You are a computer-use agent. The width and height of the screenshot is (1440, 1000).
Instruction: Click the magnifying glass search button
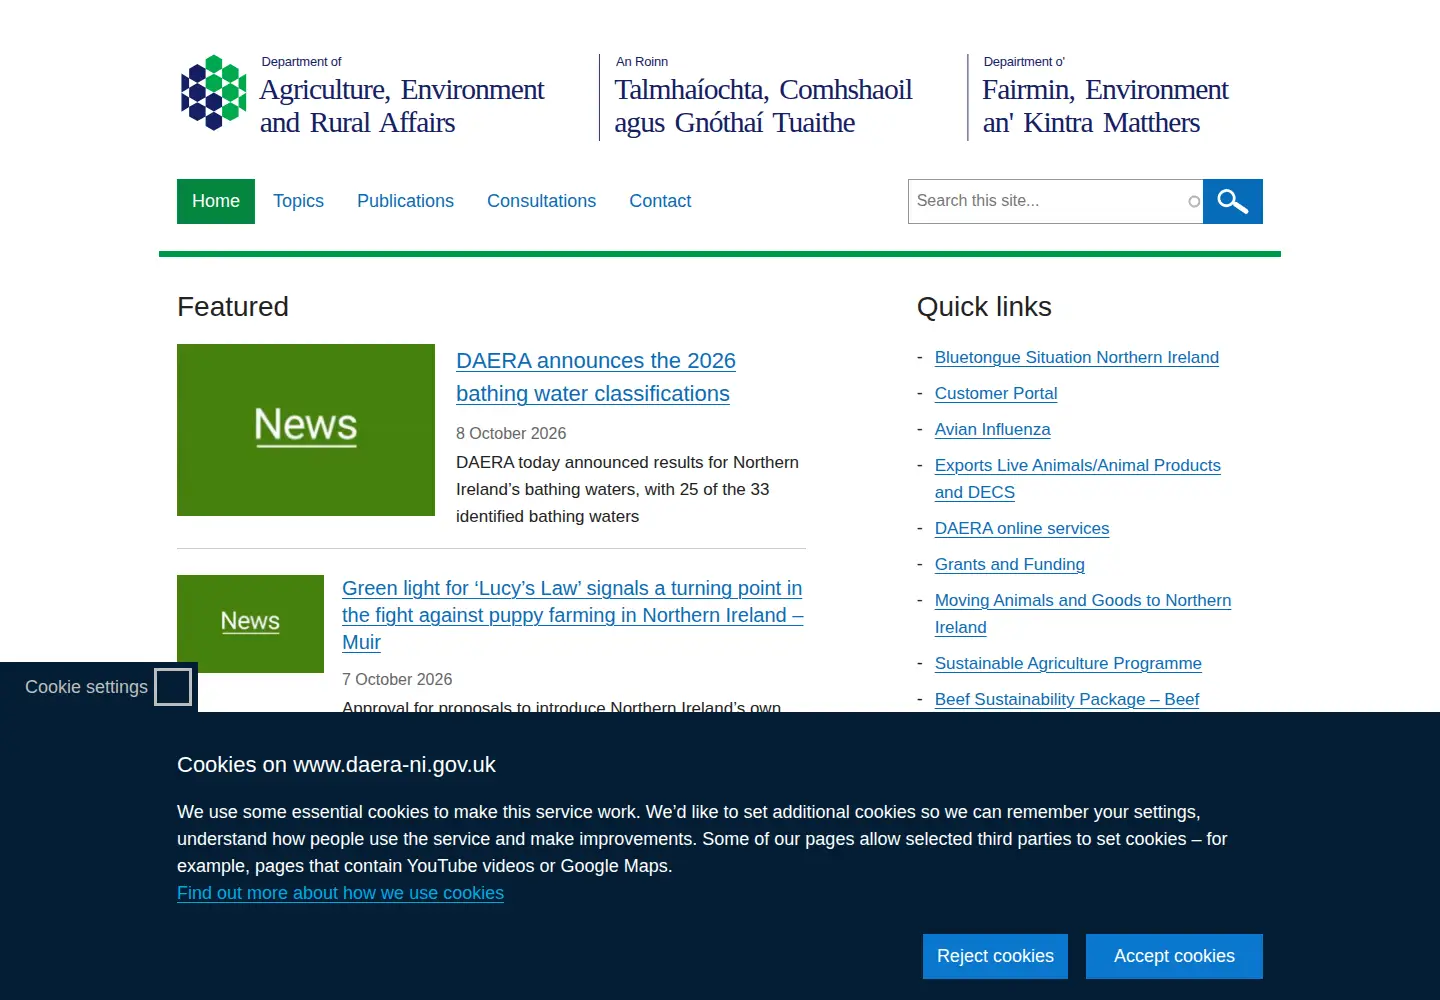[1232, 201]
